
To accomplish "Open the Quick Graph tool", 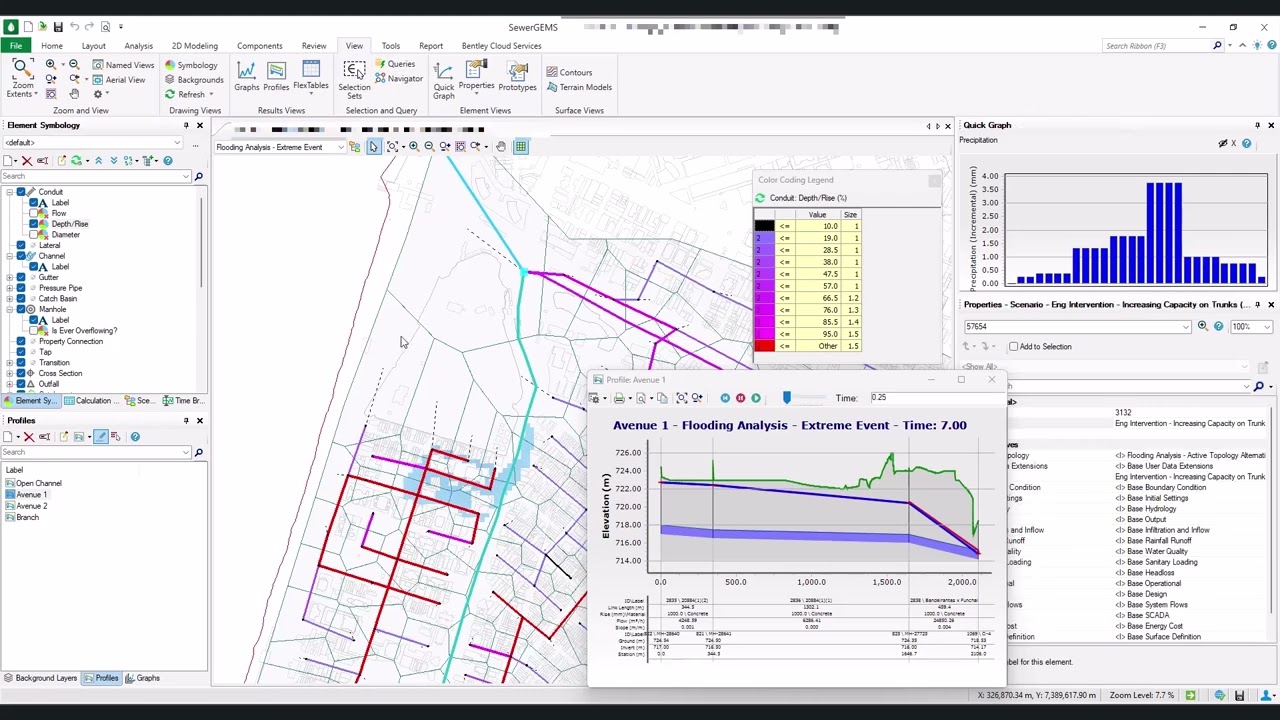I will (444, 80).
